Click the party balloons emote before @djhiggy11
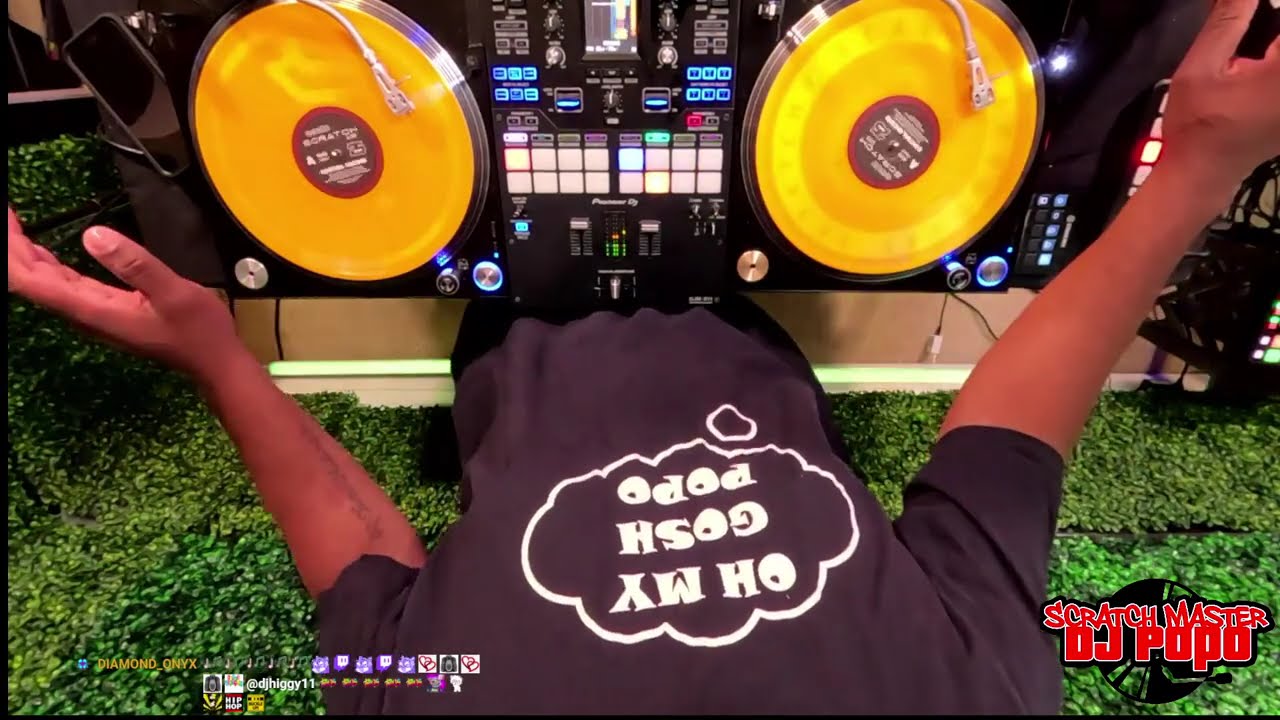The height and width of the screenshot is (720, 1280). (234, 684)
